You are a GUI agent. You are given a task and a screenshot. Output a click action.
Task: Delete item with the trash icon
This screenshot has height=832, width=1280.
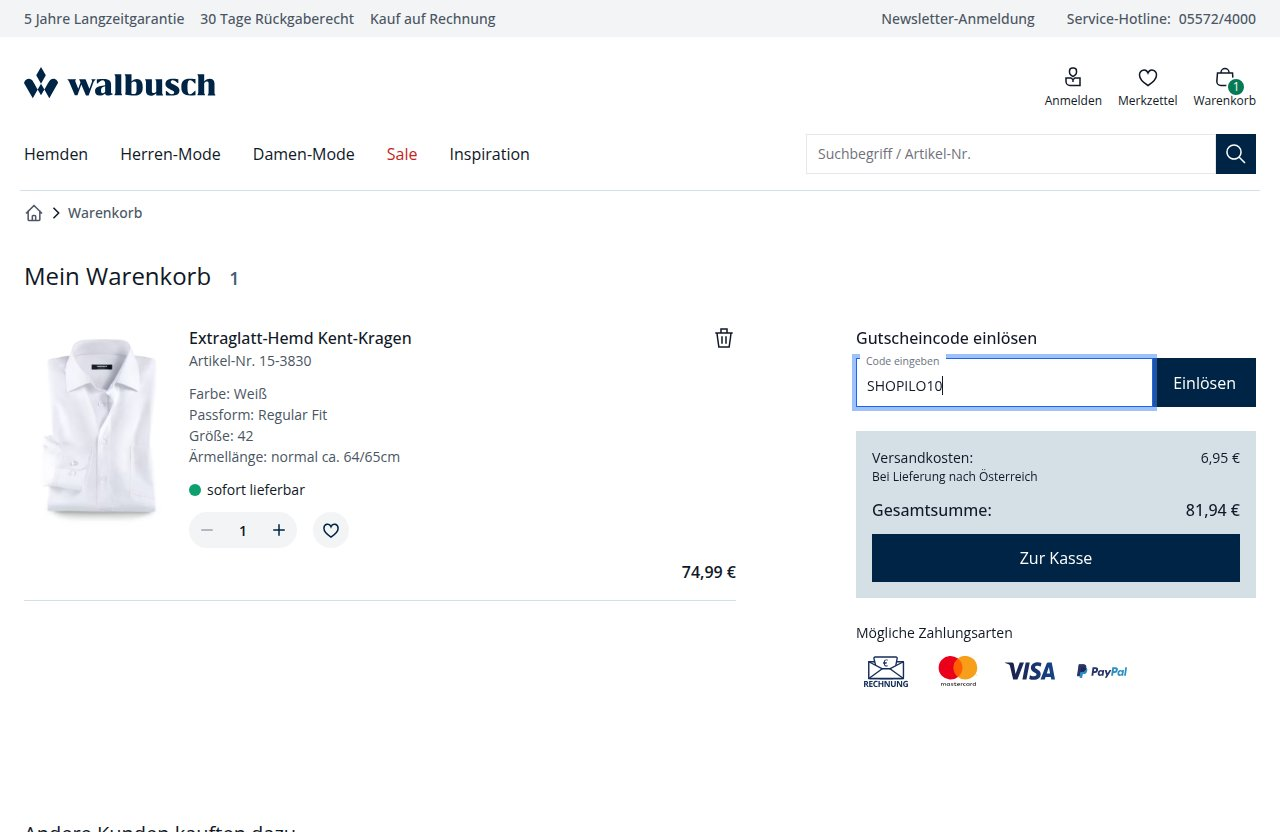[x=724, y=338]
